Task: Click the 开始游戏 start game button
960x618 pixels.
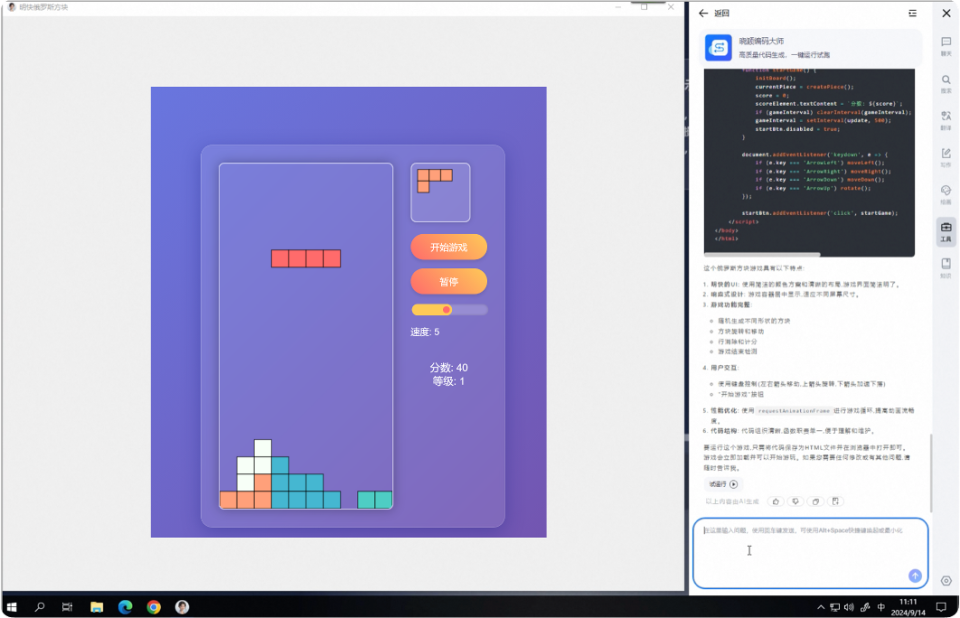Action: point(449,247)
